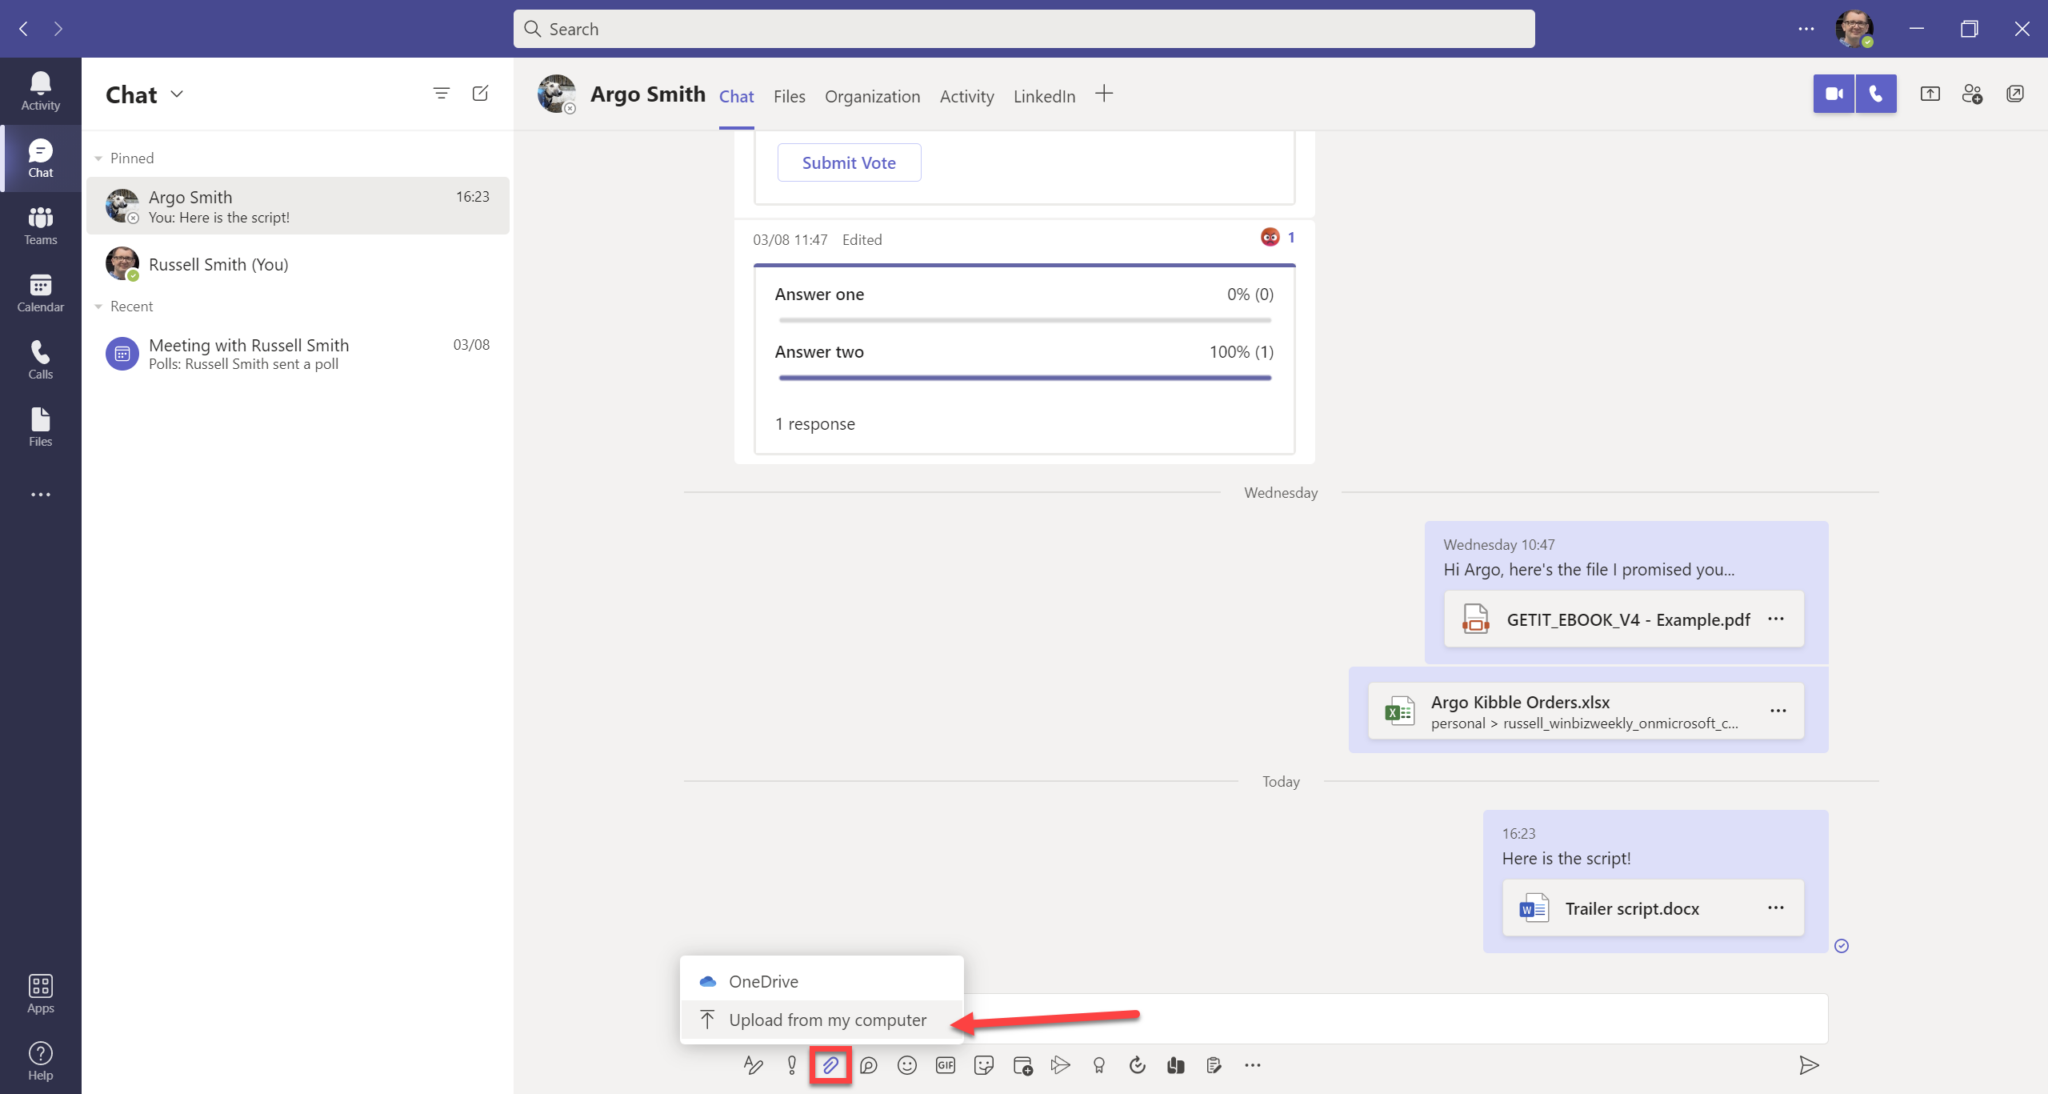Set delivery importance with the exclamation icon
2048x1094 pixels.
(x=791, y=1065)
